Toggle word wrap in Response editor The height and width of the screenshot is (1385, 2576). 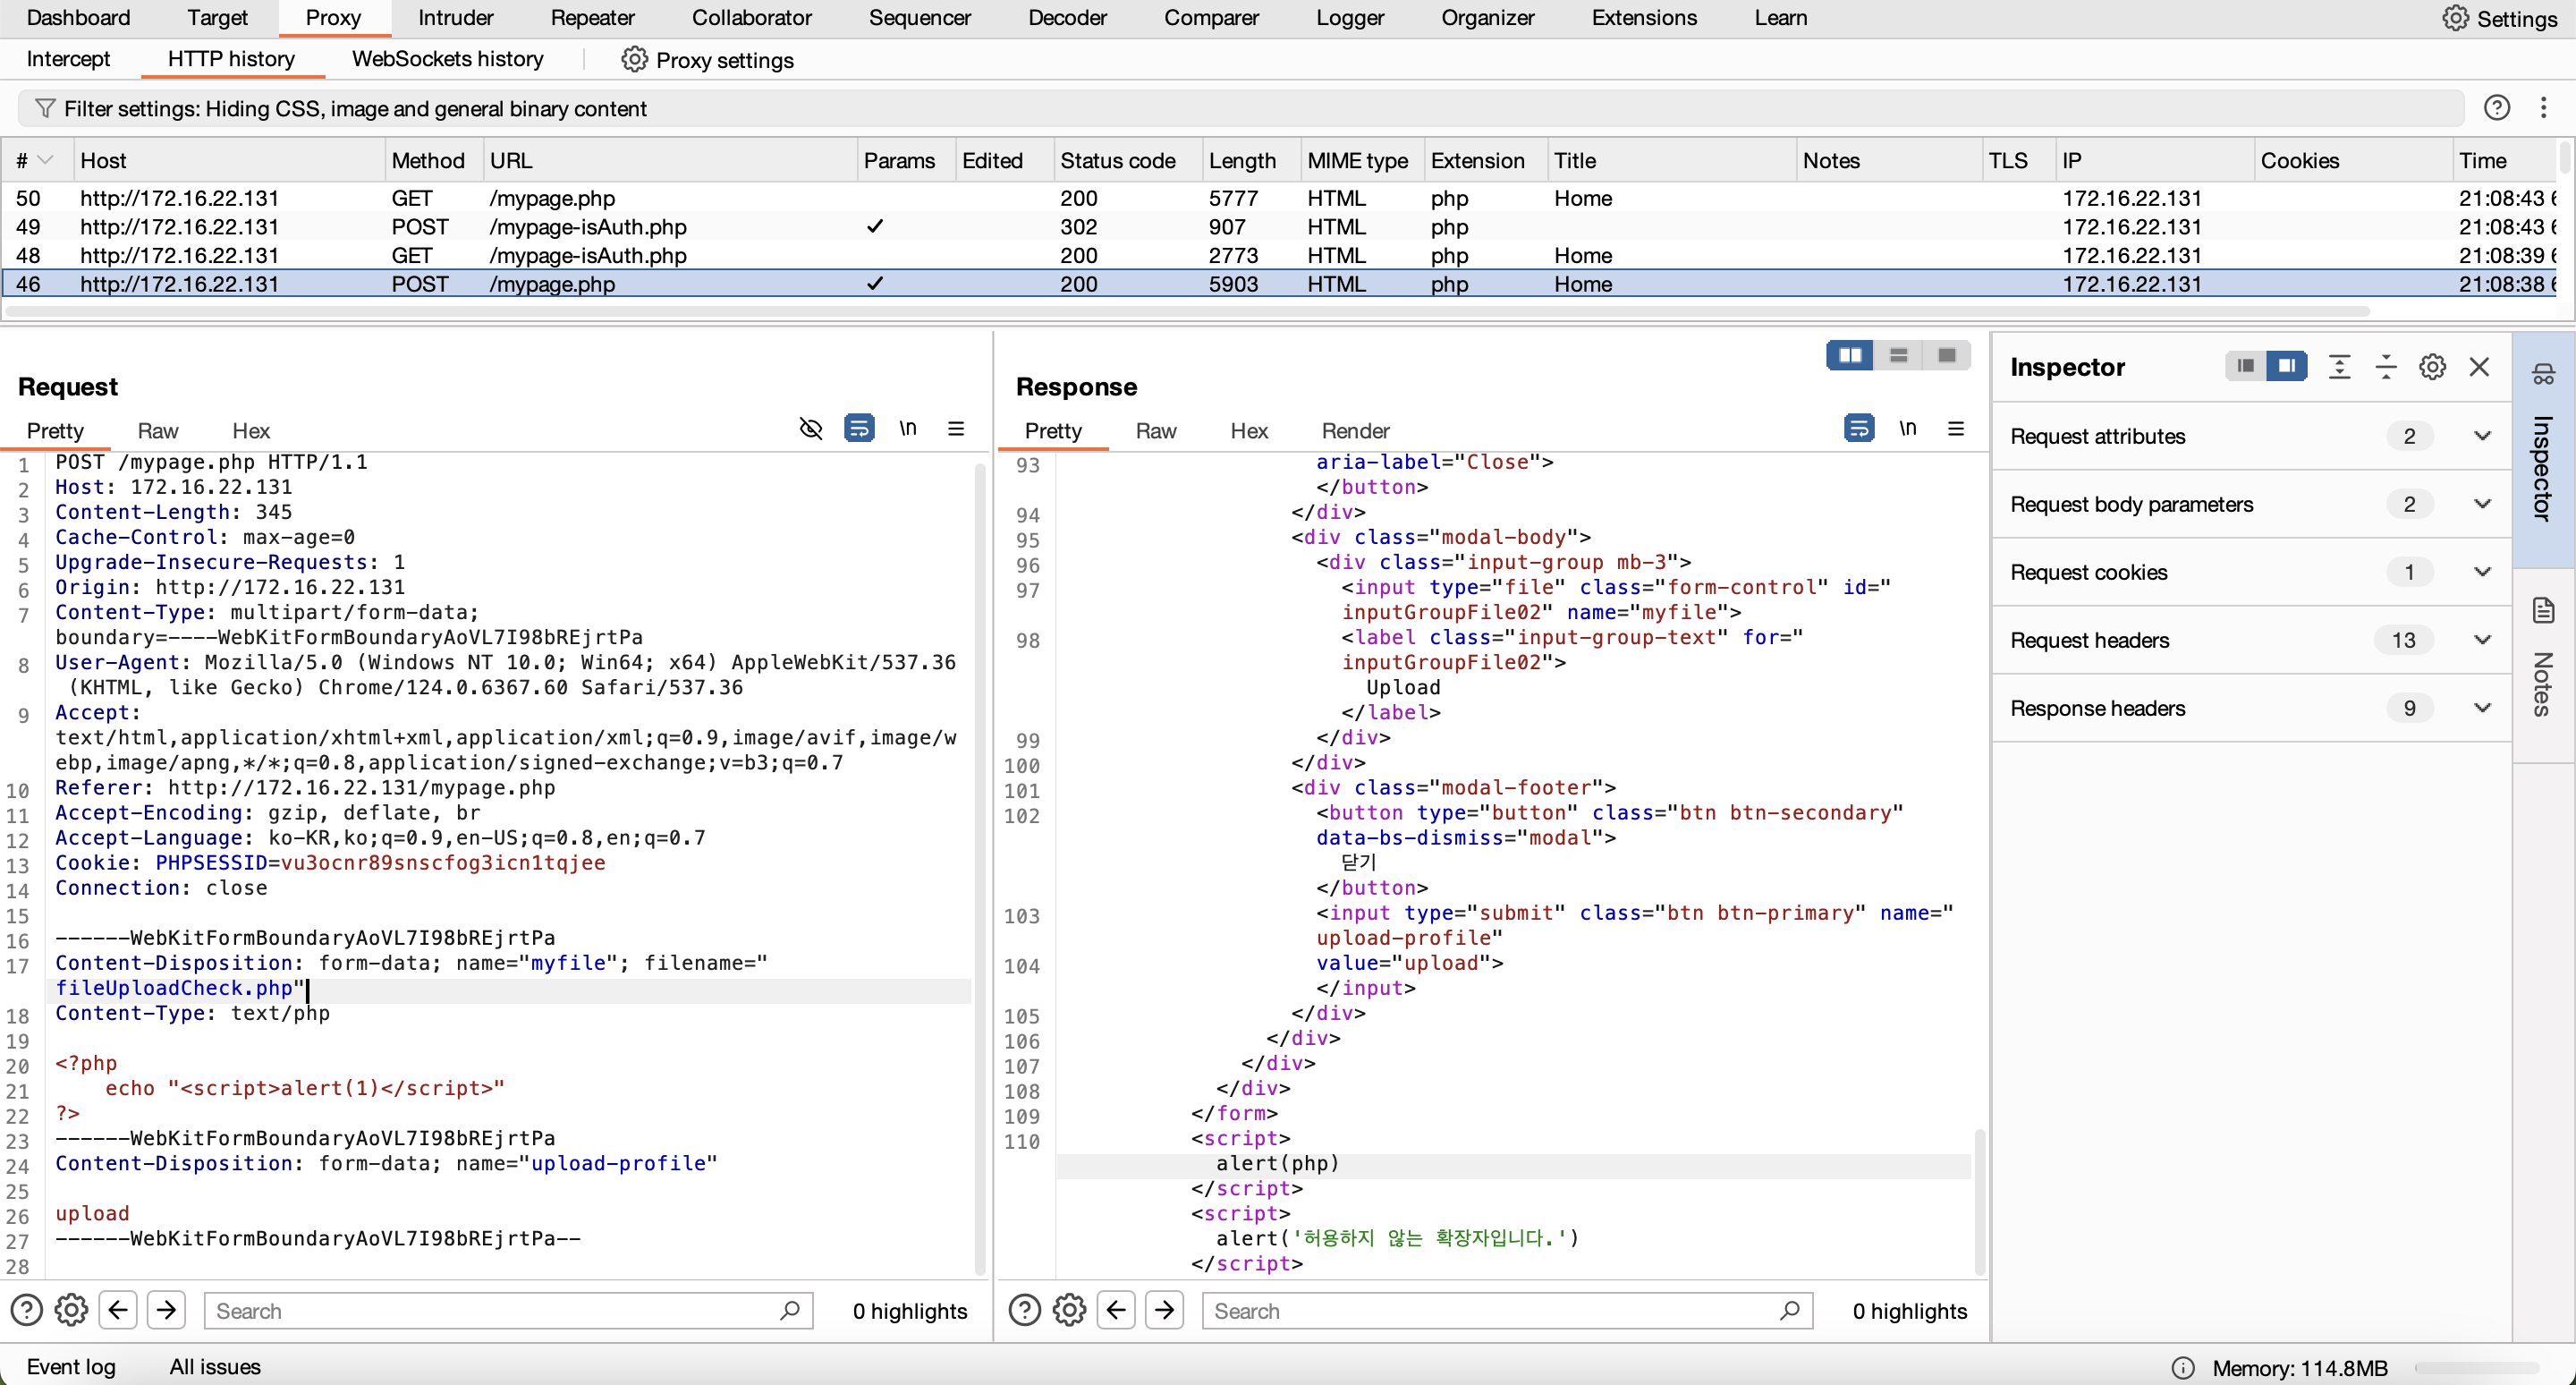pos(1859,429)
